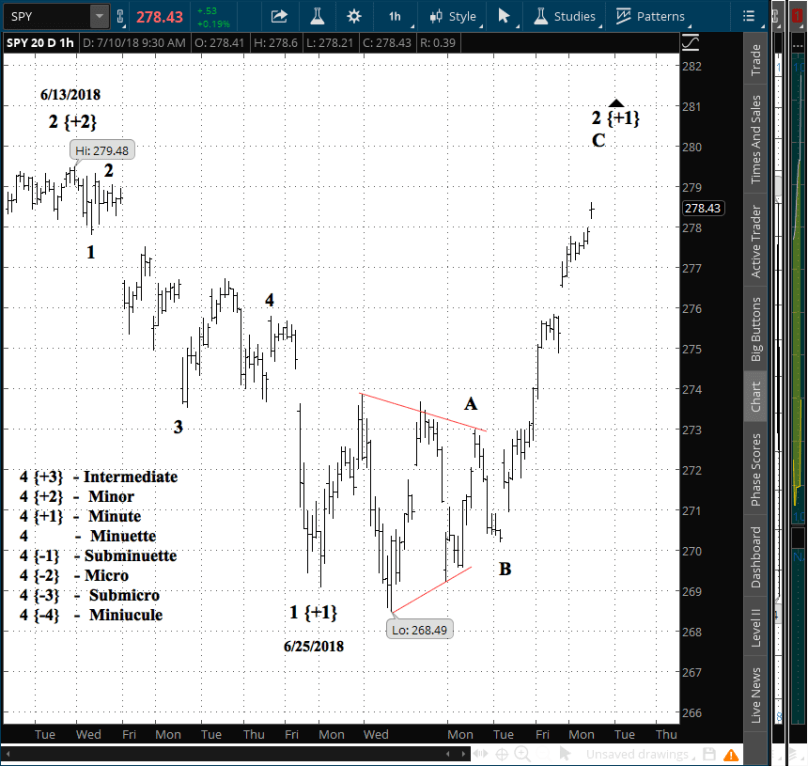The image size is (808, 766).
Task: Open the flask tool in toolbar
Action: click(x=316, y=16)
